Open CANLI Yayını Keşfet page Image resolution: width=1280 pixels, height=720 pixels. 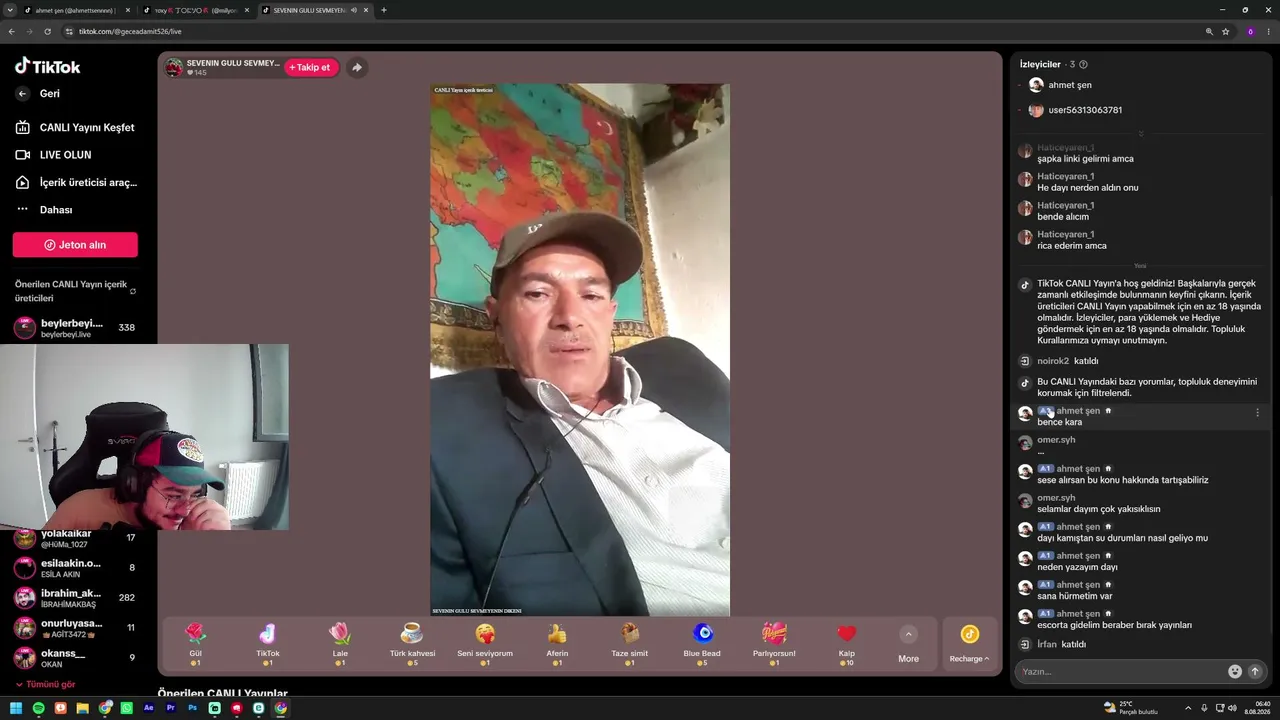75,127
